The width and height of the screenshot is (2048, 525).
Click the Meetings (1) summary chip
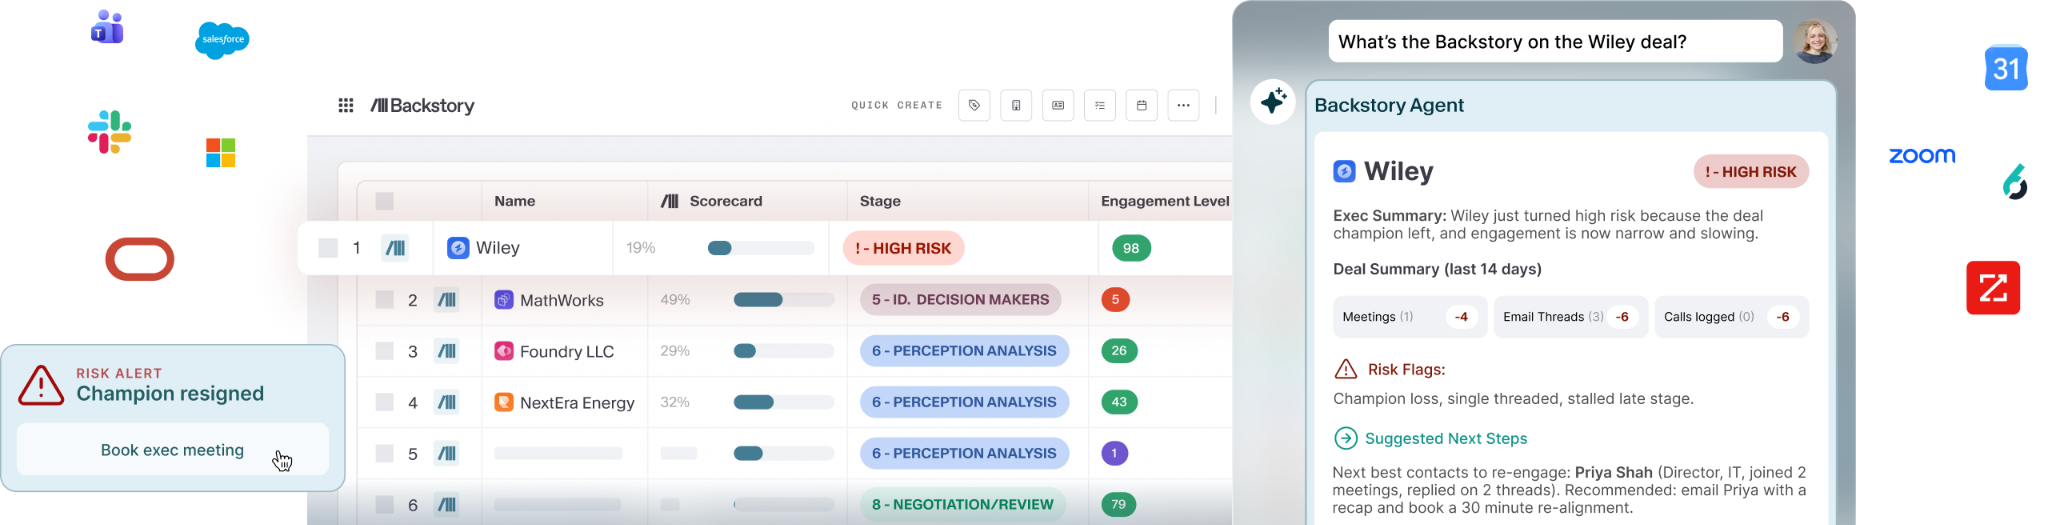coord(1410,317)
